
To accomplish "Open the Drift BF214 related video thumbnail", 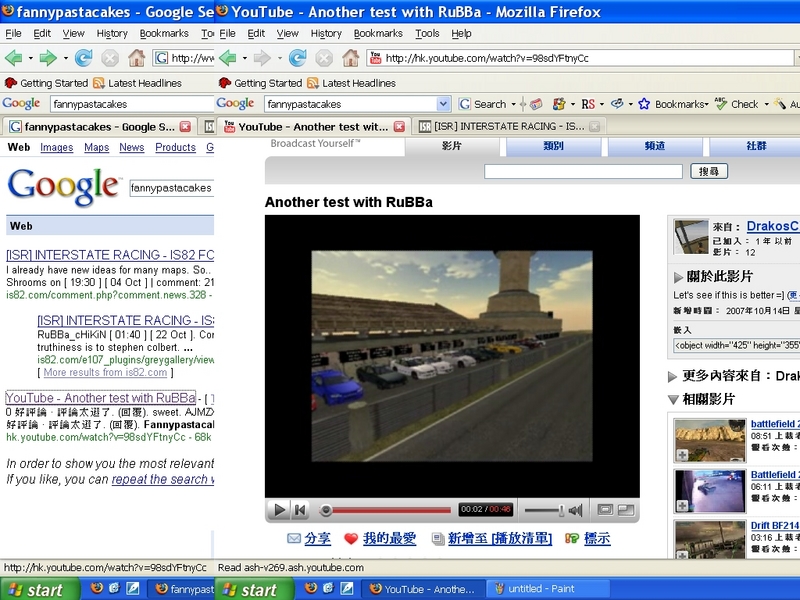I will (x=710, y=539).
